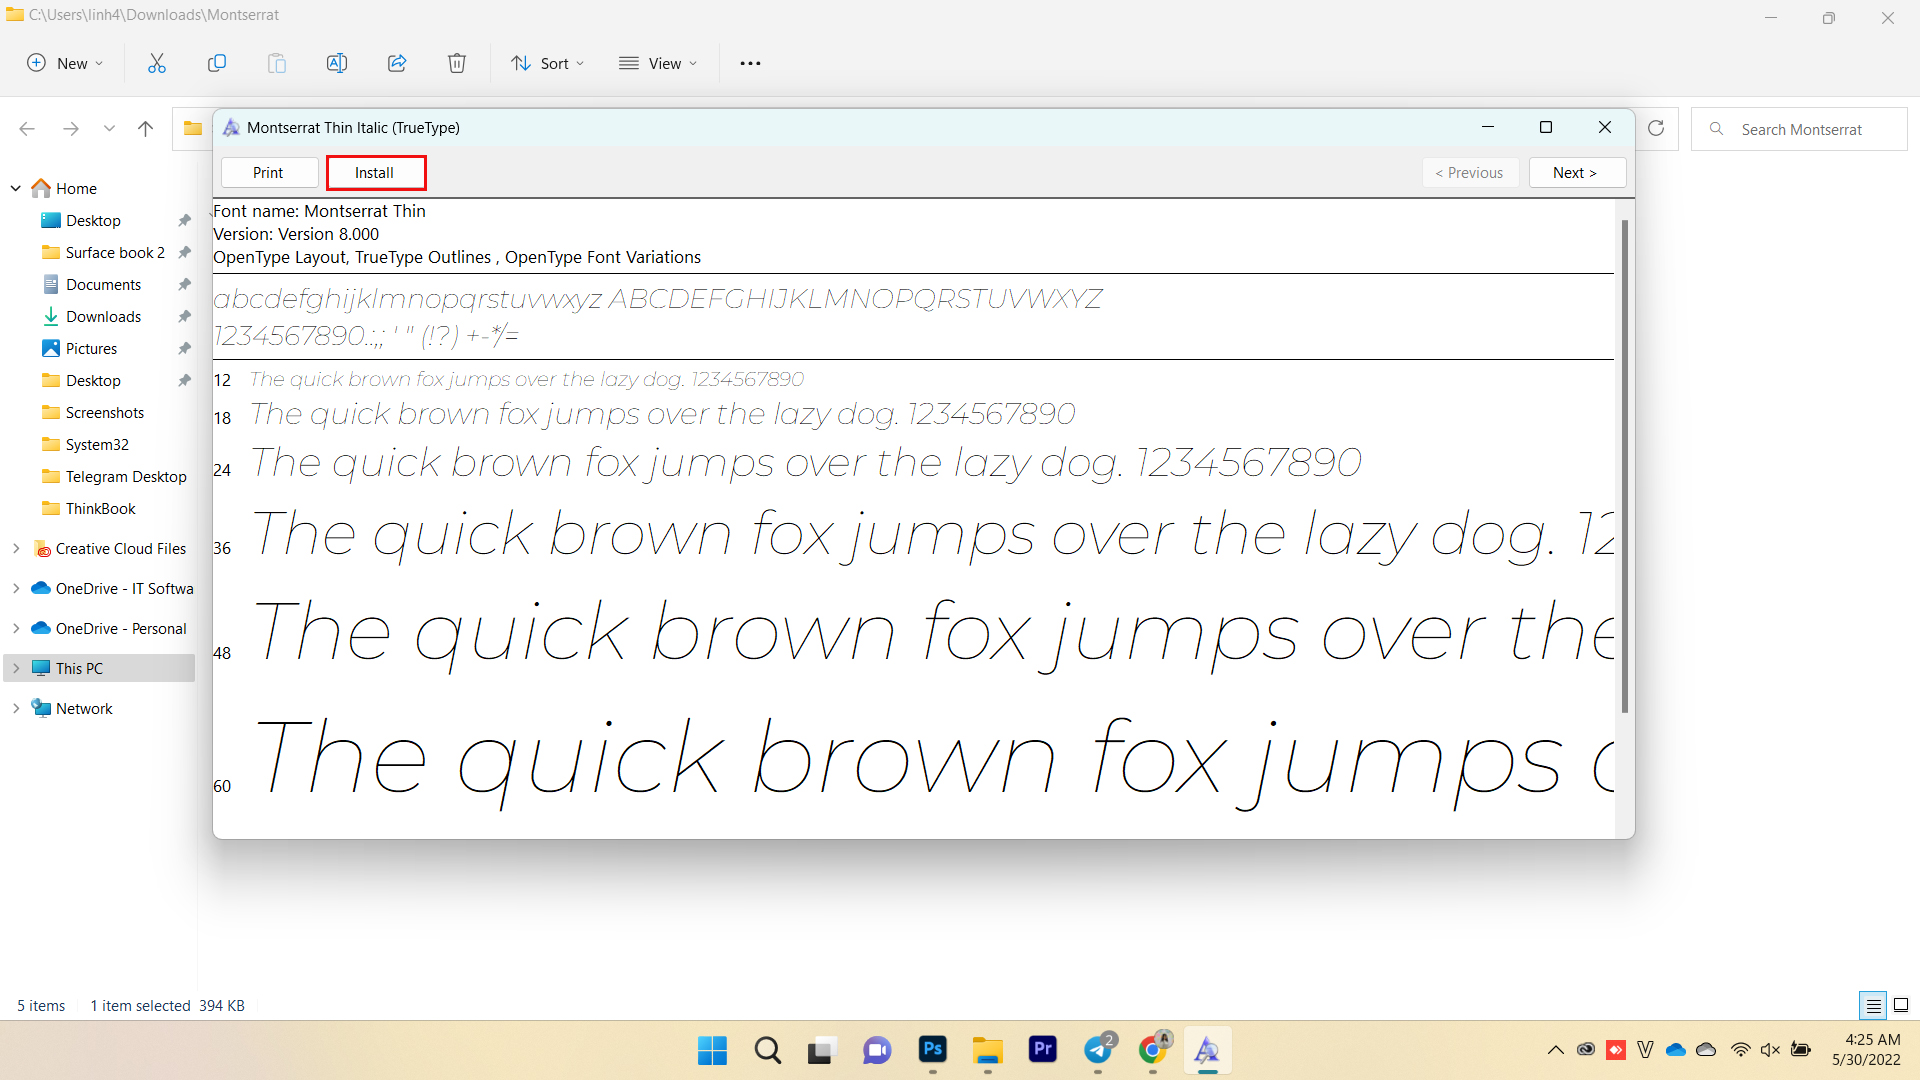
Task: Open Photoshop from the taskbar
Action: click(x=932, y=1050)
